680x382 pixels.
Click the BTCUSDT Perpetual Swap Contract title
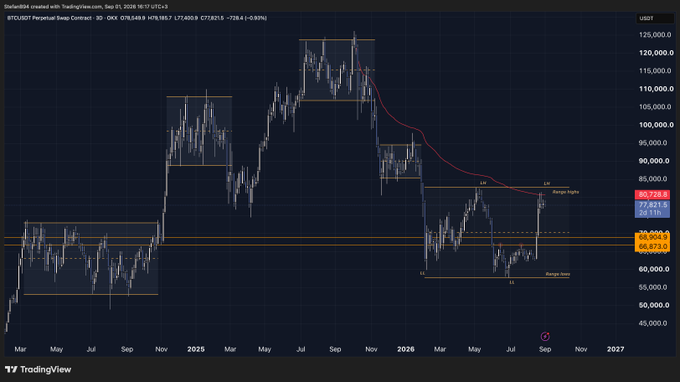coord(49,18)
